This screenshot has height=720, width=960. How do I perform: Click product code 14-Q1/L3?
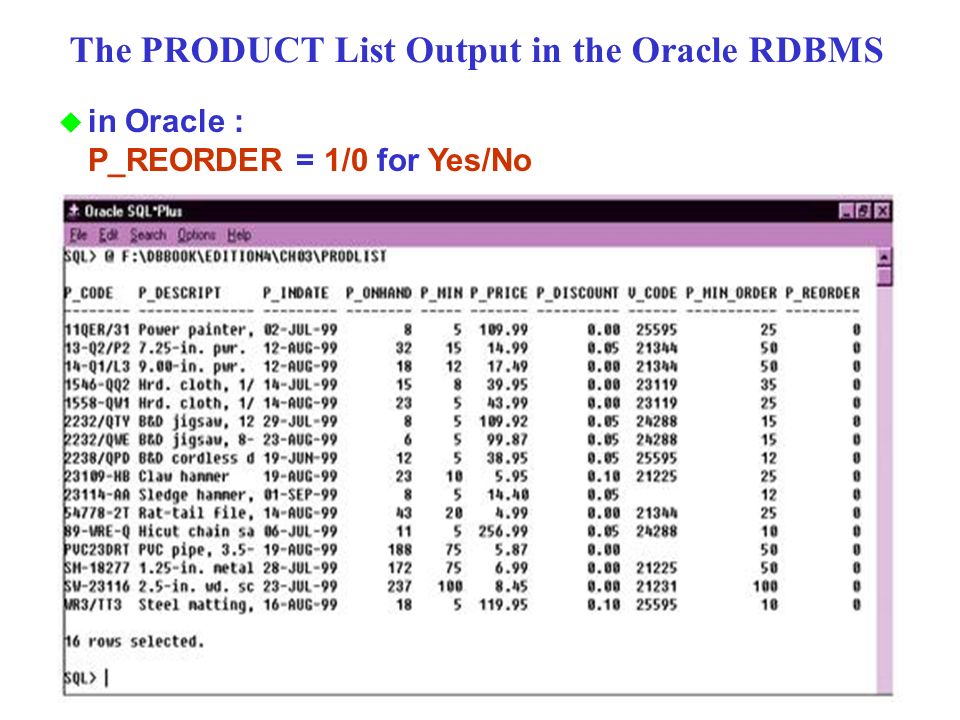tap(97, 367)
